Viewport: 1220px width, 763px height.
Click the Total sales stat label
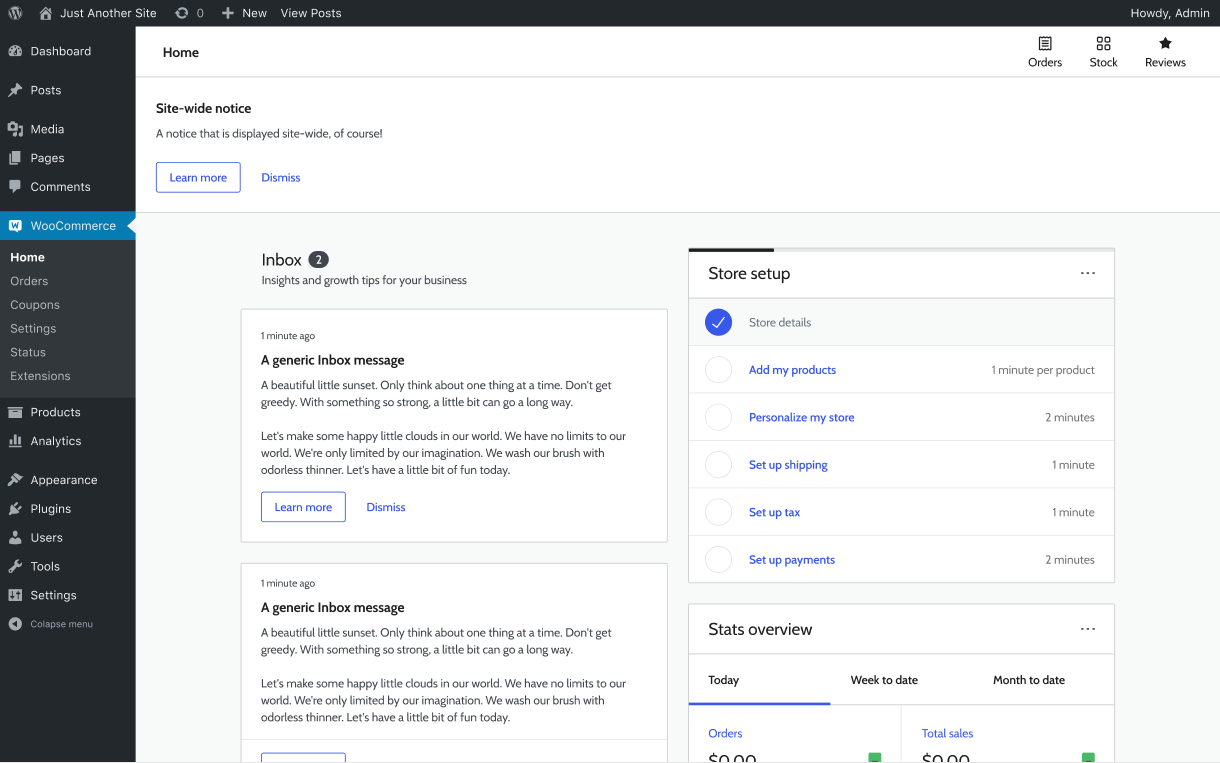[x=947, y=733]
